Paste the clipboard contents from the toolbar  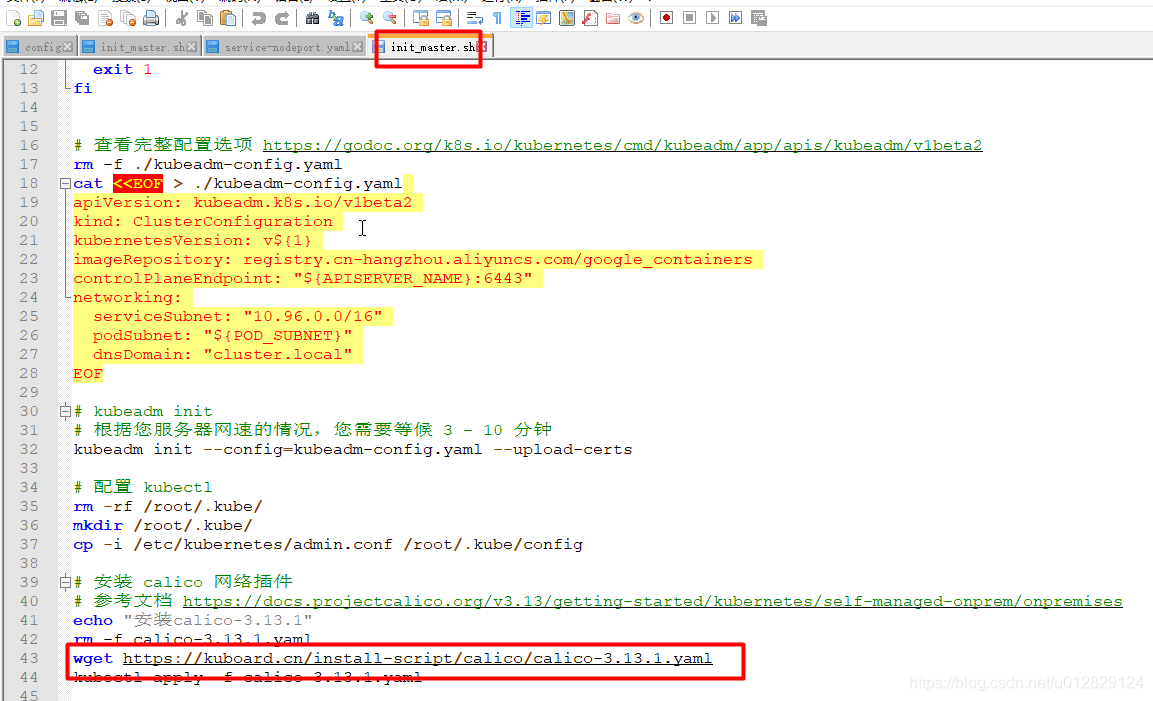click(228, 18)
